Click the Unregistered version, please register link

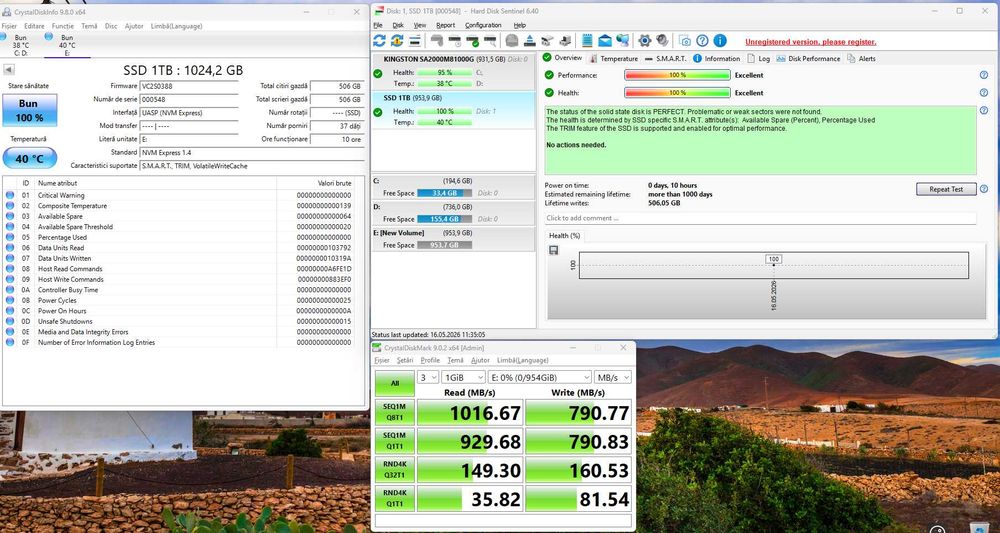(811, 42)
